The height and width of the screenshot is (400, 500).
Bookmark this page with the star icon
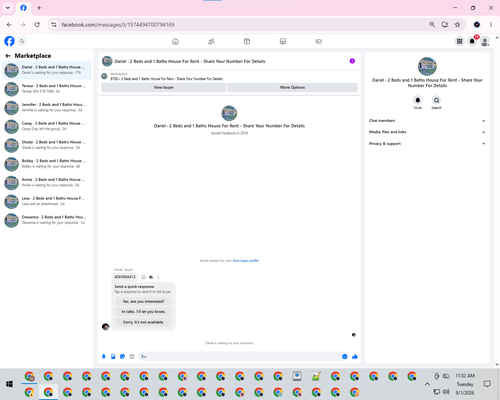coord(458,25)
